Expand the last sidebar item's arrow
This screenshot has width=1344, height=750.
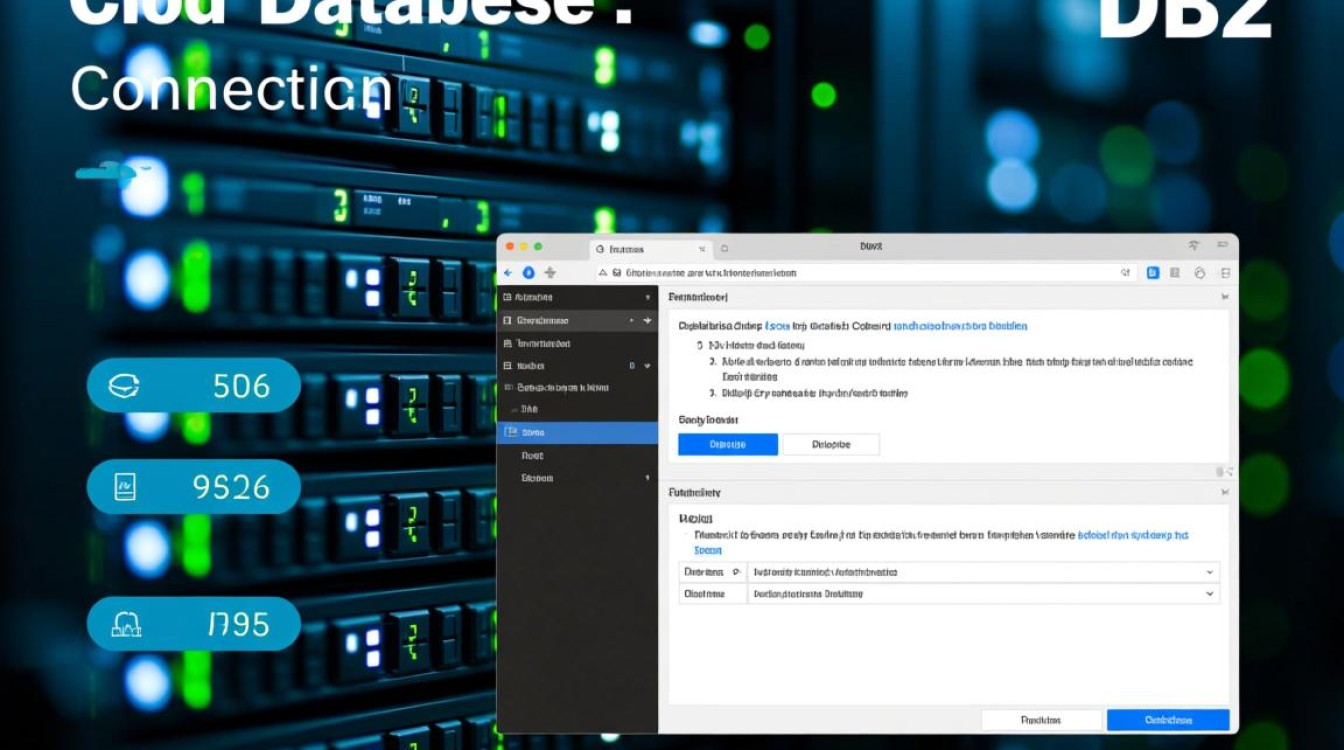[648, 478]
